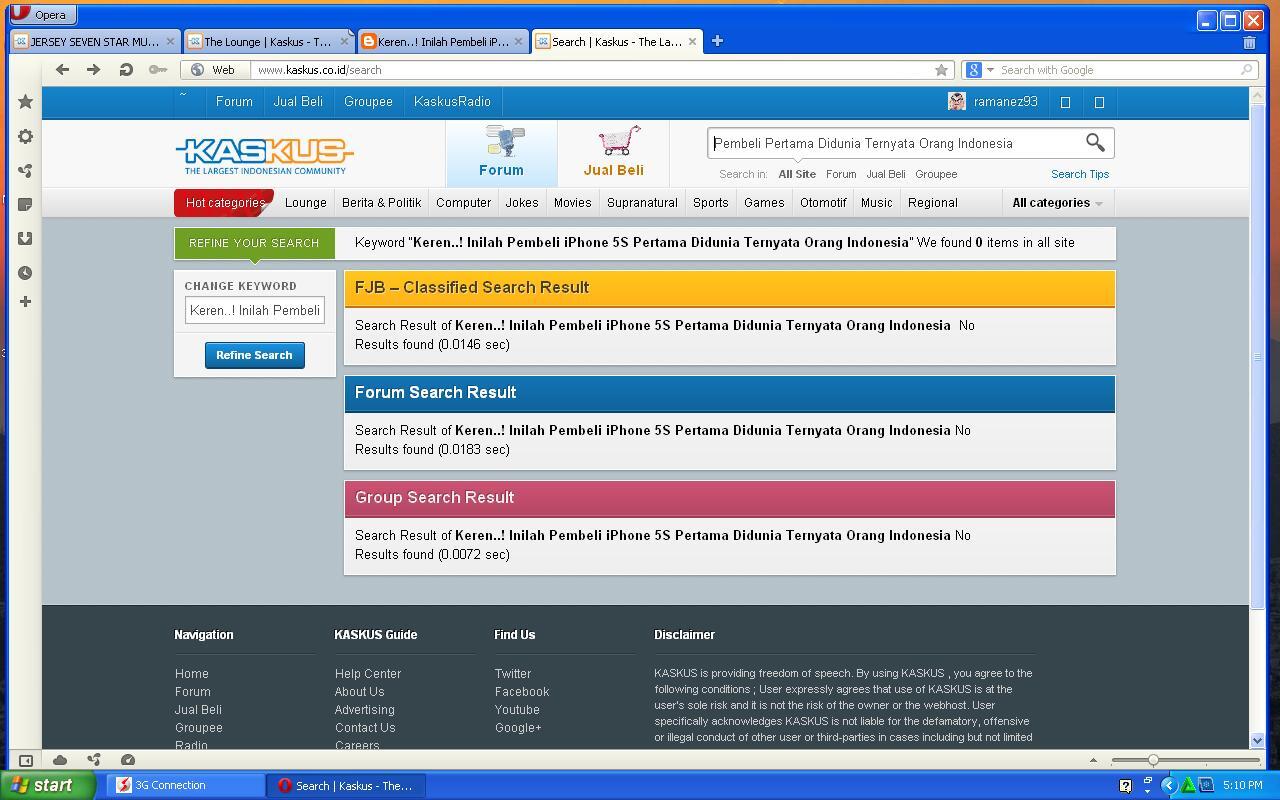Close The Lounge Kaskus tab
This screenshot has width=1280, height=800.
click(x=344, y=42)
